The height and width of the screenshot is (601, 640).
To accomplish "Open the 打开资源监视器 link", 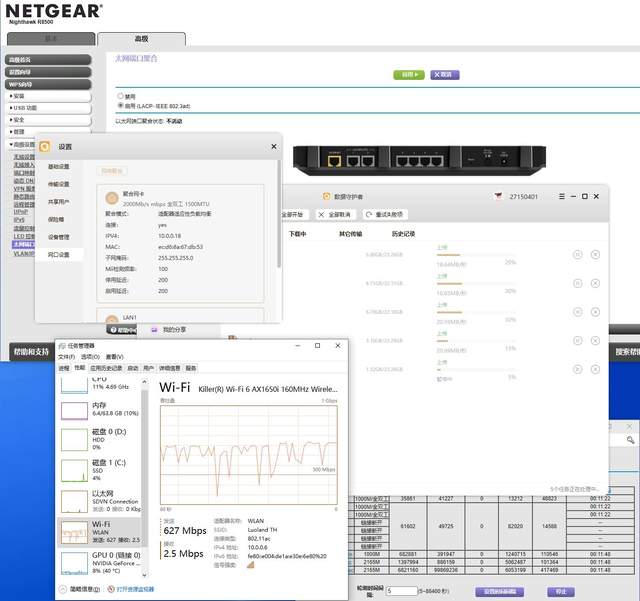I will tap(135, 589).
